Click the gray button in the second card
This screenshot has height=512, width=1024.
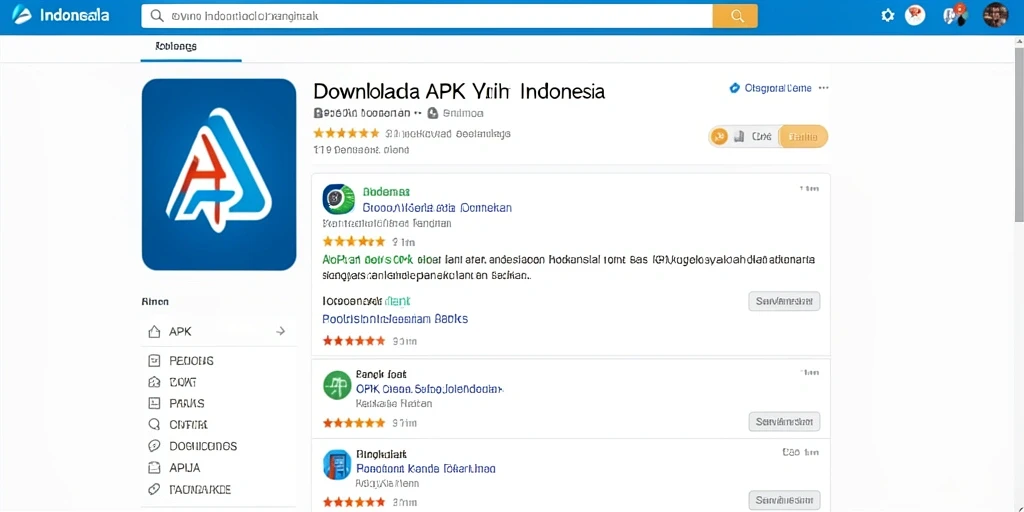point(784,422)
